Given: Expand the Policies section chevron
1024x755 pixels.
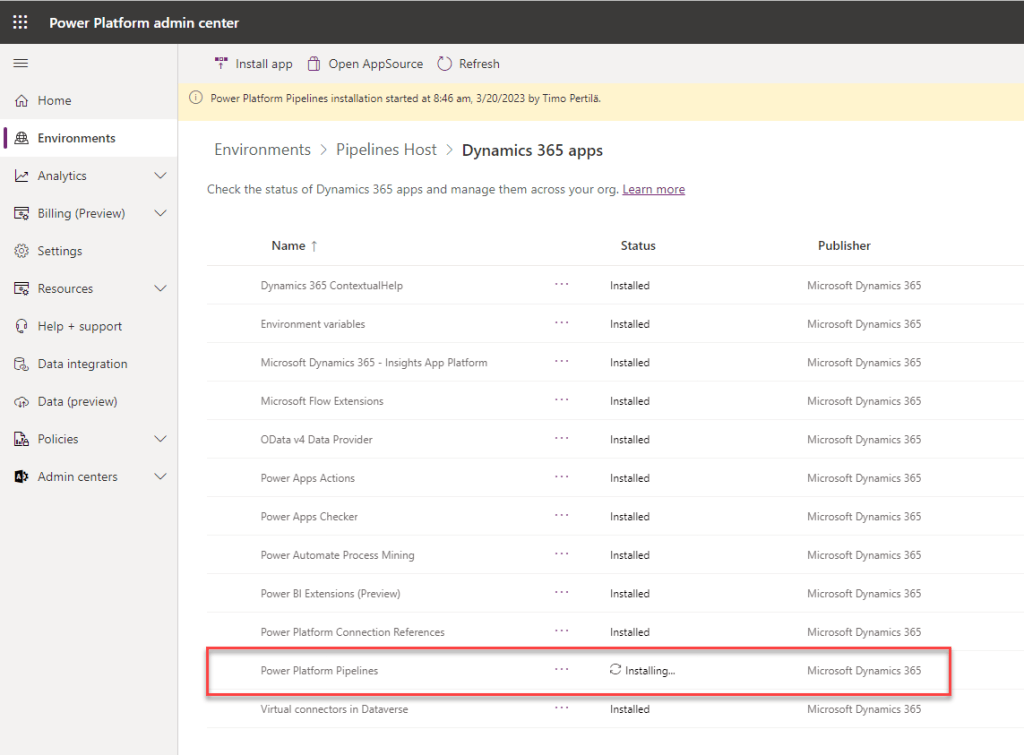Looking at the screenshot, I should (x=160, y=439).
